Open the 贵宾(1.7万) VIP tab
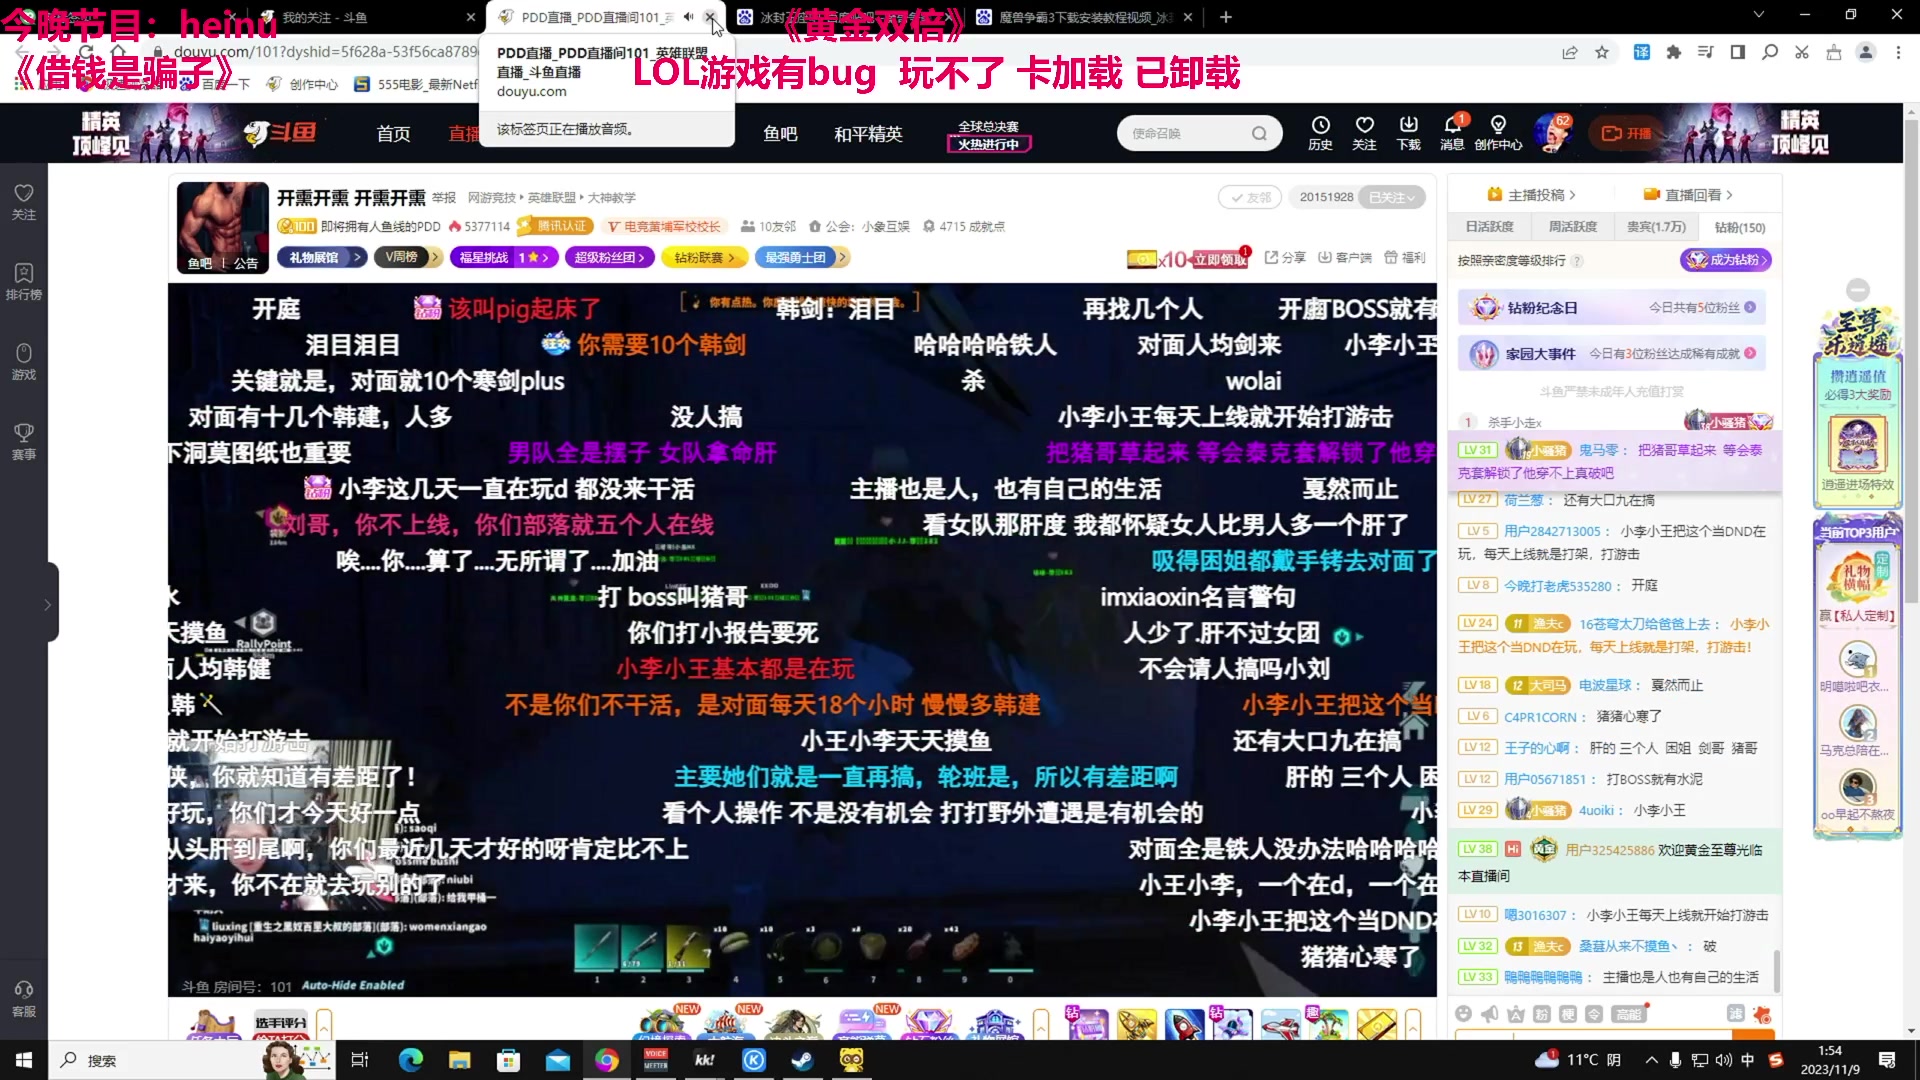The height and width of the screenshot is (1080, 1920). (1656, 227)
